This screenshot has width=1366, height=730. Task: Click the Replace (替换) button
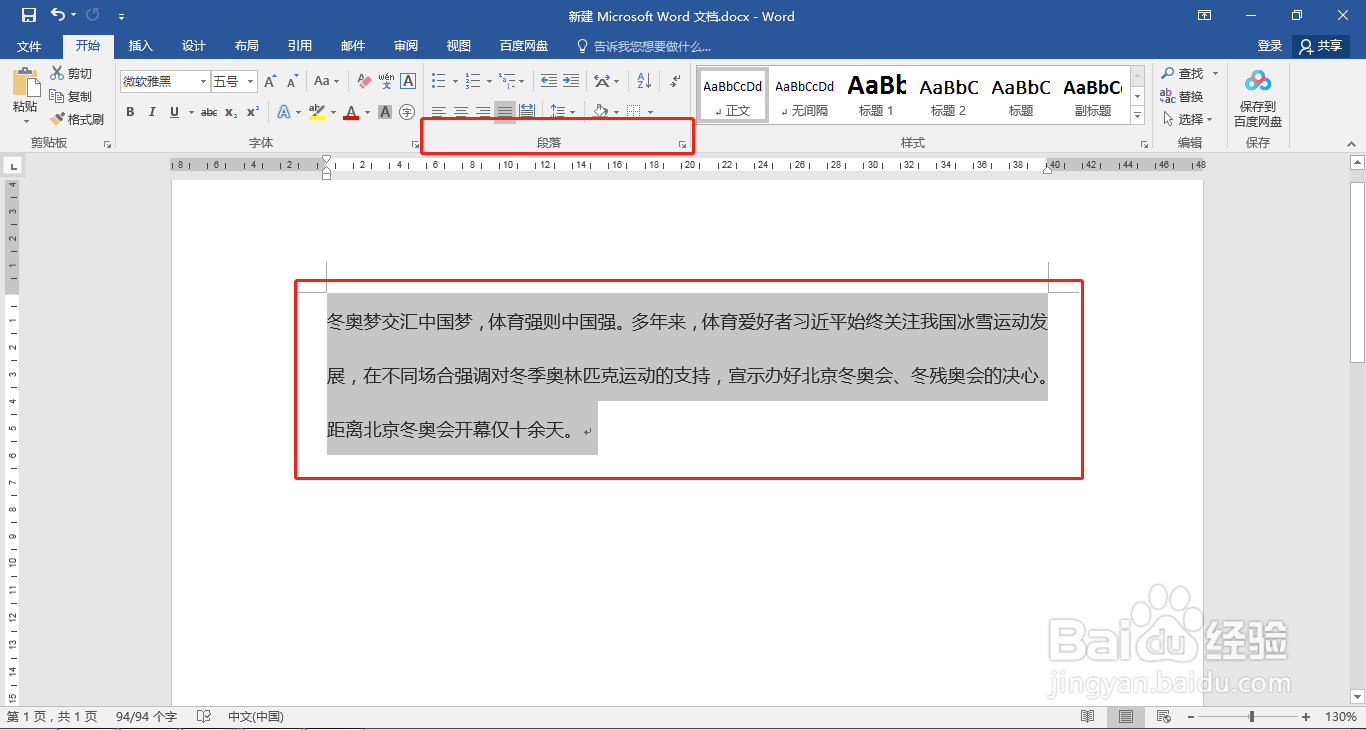pos(1181,97)
